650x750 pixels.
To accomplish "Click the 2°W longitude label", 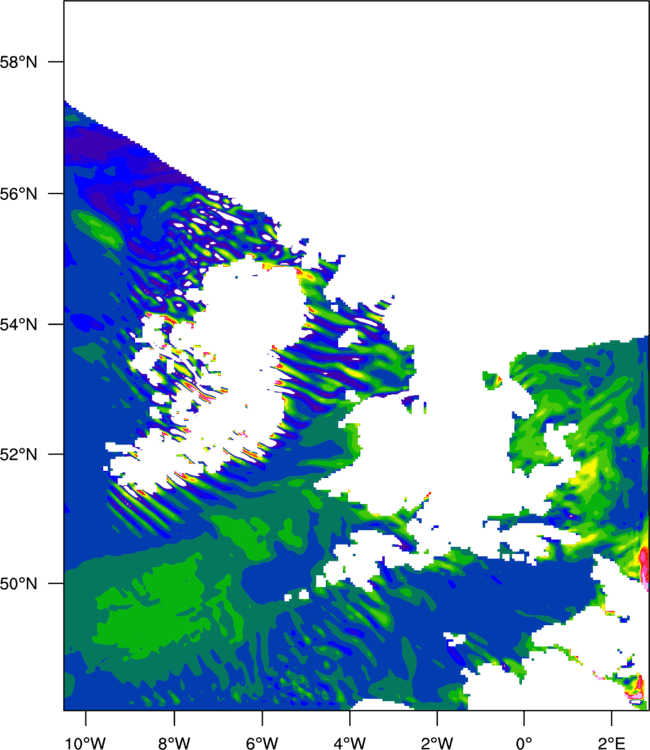I will tap(437, 743).
